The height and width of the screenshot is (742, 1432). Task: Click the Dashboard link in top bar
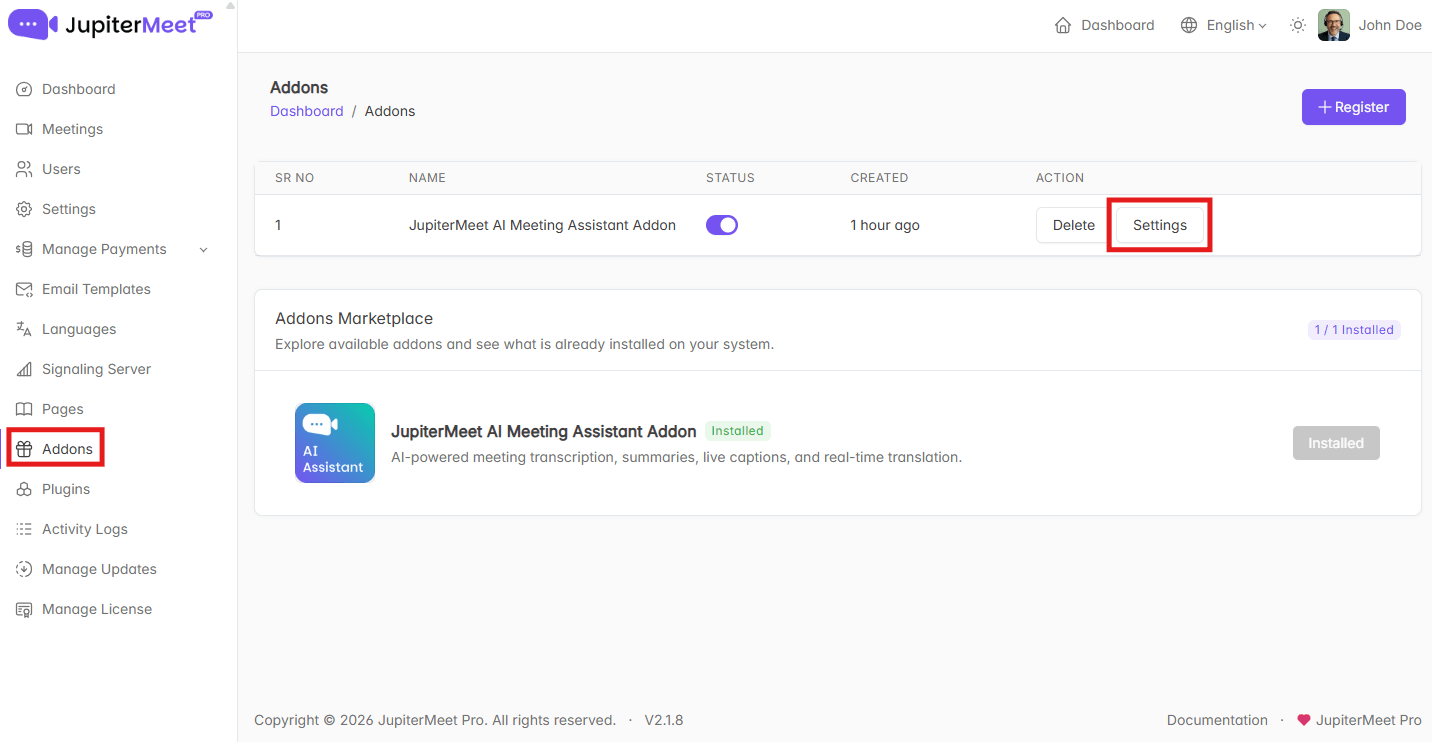coord(1118,25)
